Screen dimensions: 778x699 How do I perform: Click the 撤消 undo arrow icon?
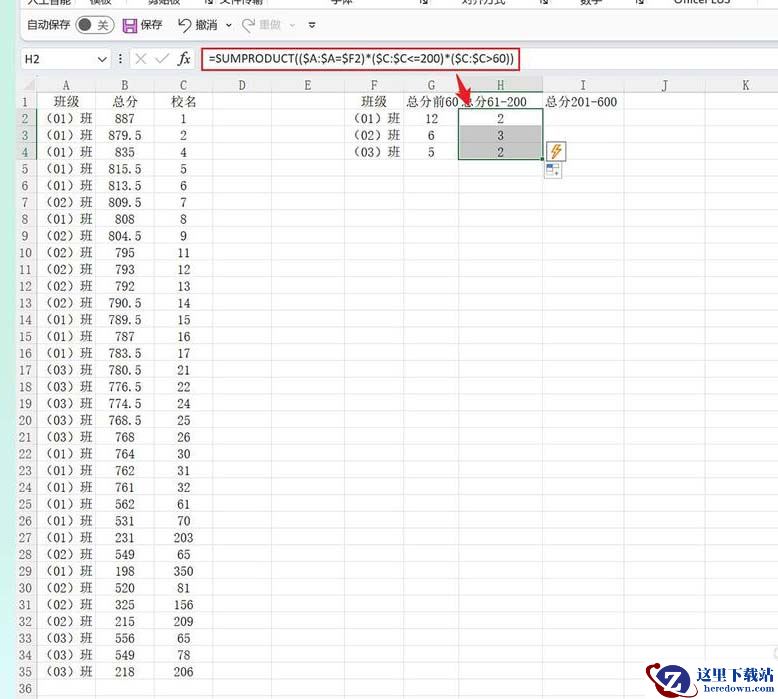(x=184, y=25)
